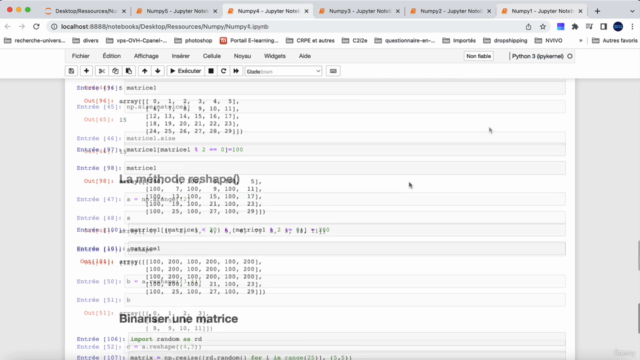
Task: Click the Non fiable trust button
Action: [478, 56]
